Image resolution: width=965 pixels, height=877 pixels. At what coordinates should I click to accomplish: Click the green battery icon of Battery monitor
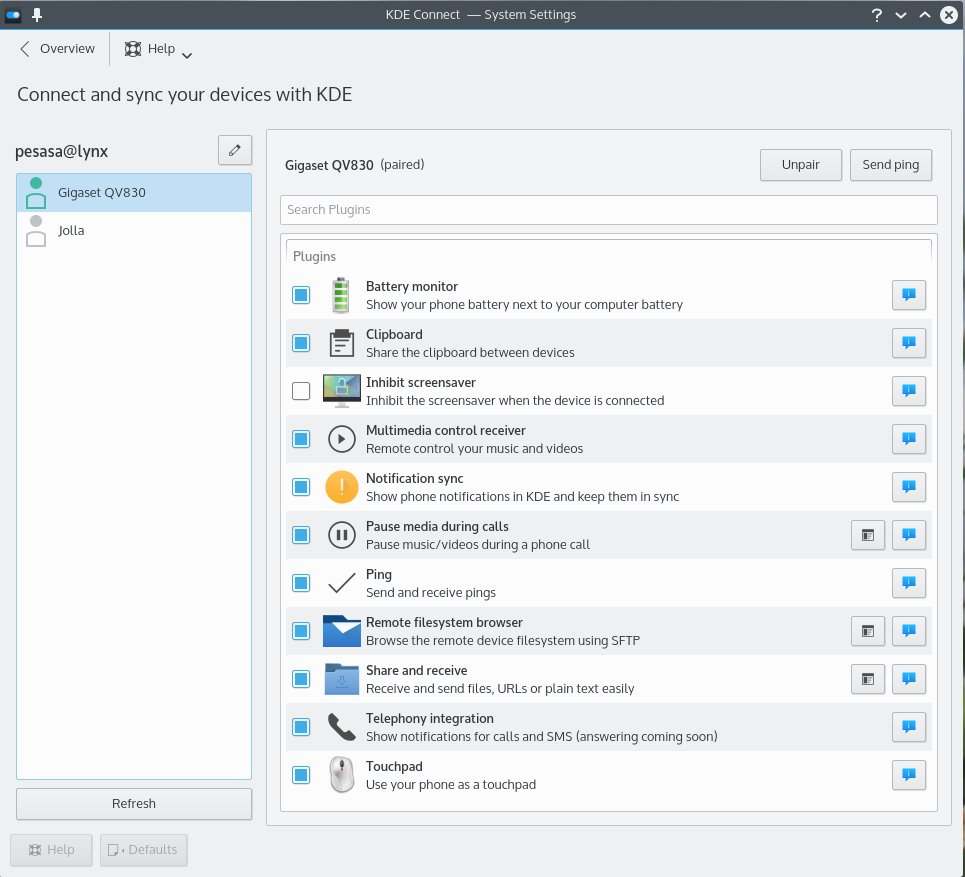tap(341, 295)
